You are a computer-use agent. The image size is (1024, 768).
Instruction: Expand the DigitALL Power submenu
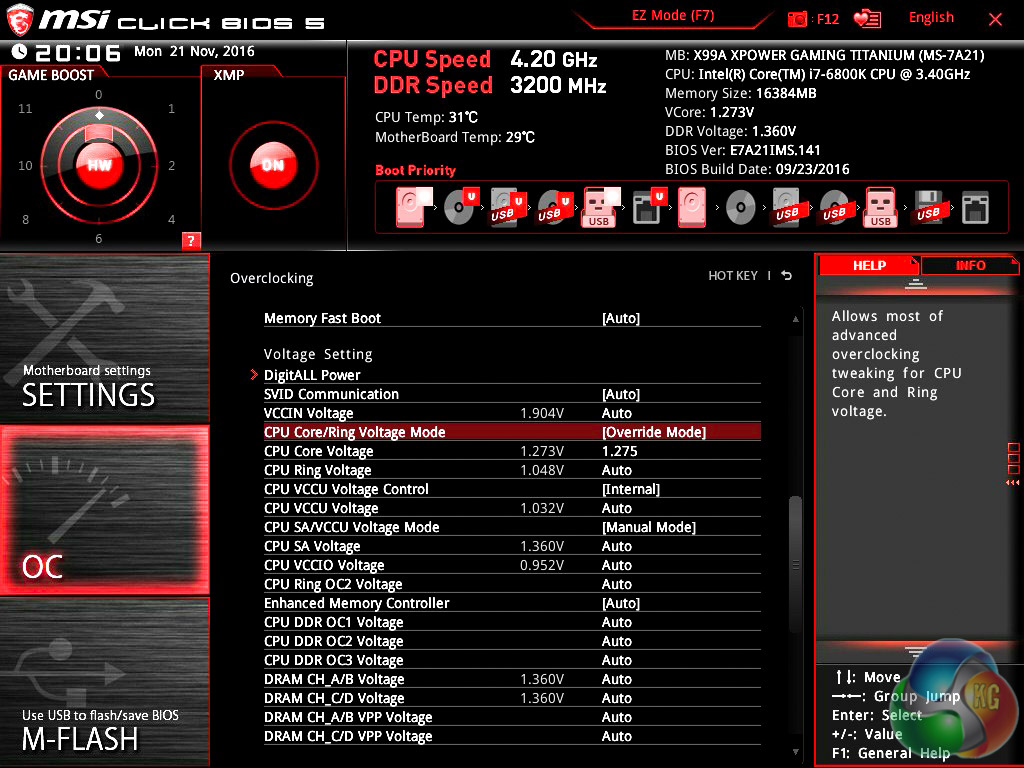312,375
